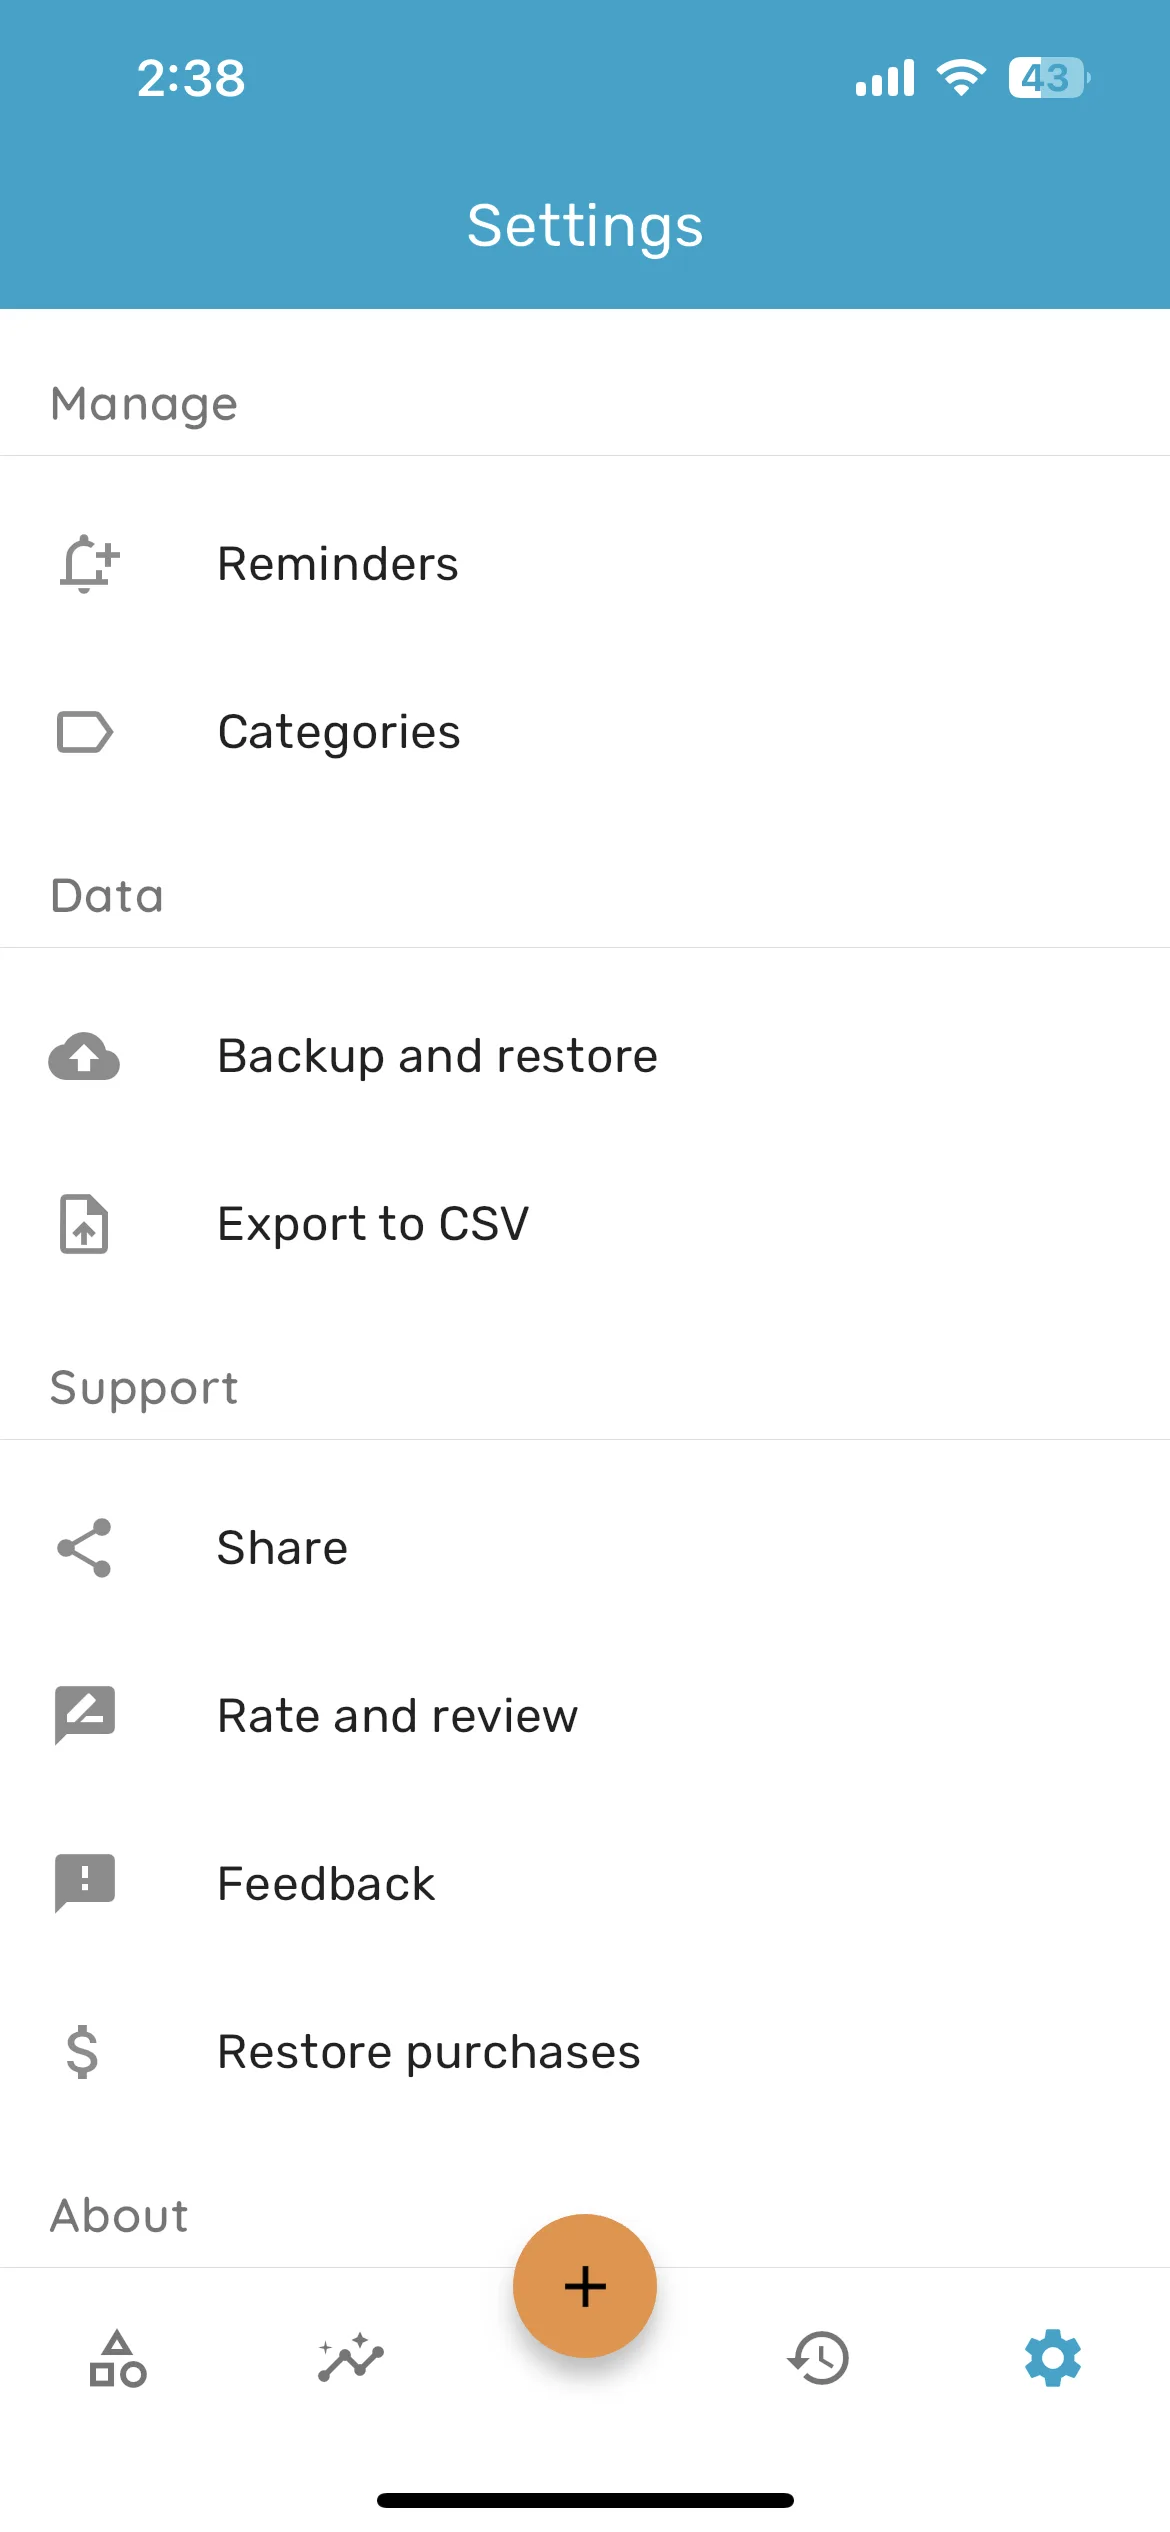
Task: Open the Feedback option
Action: click(585, 1884)
